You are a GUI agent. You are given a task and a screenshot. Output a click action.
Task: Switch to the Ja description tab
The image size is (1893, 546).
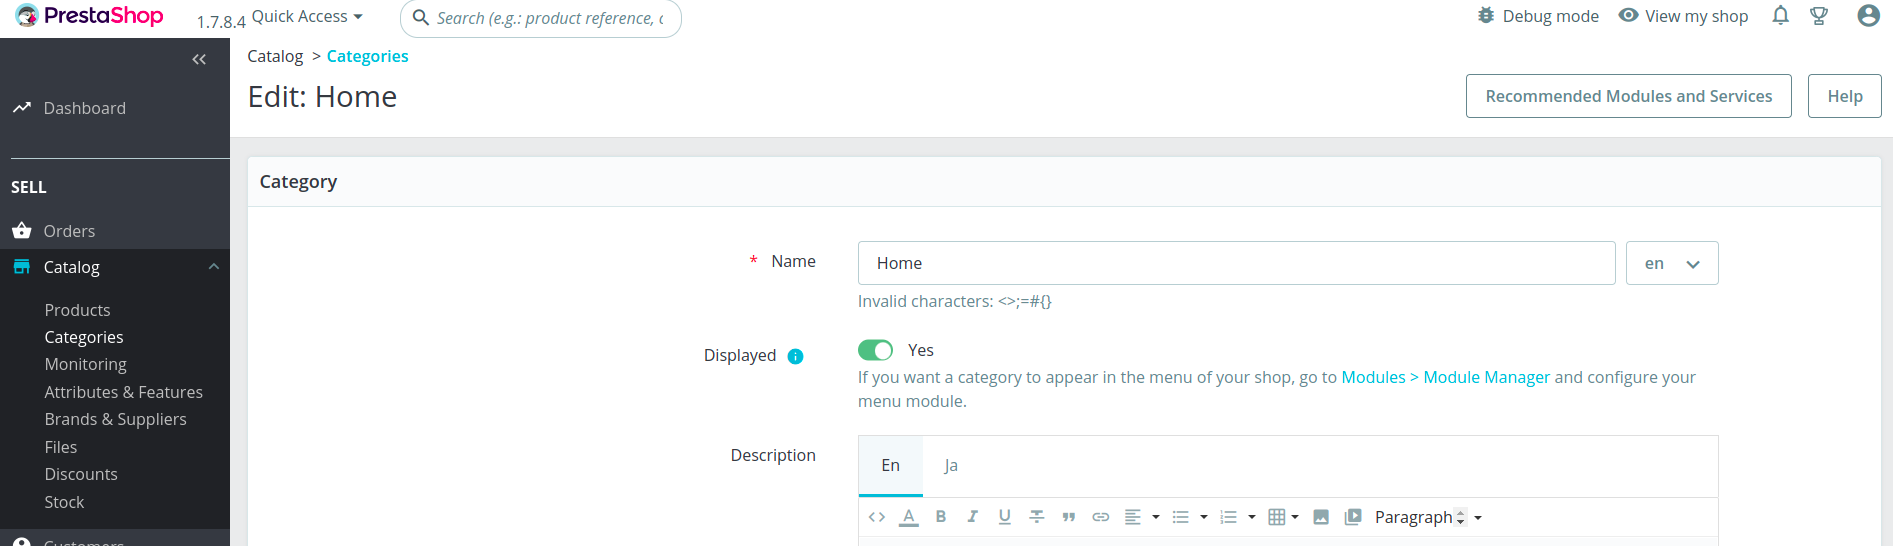(951, 466)
